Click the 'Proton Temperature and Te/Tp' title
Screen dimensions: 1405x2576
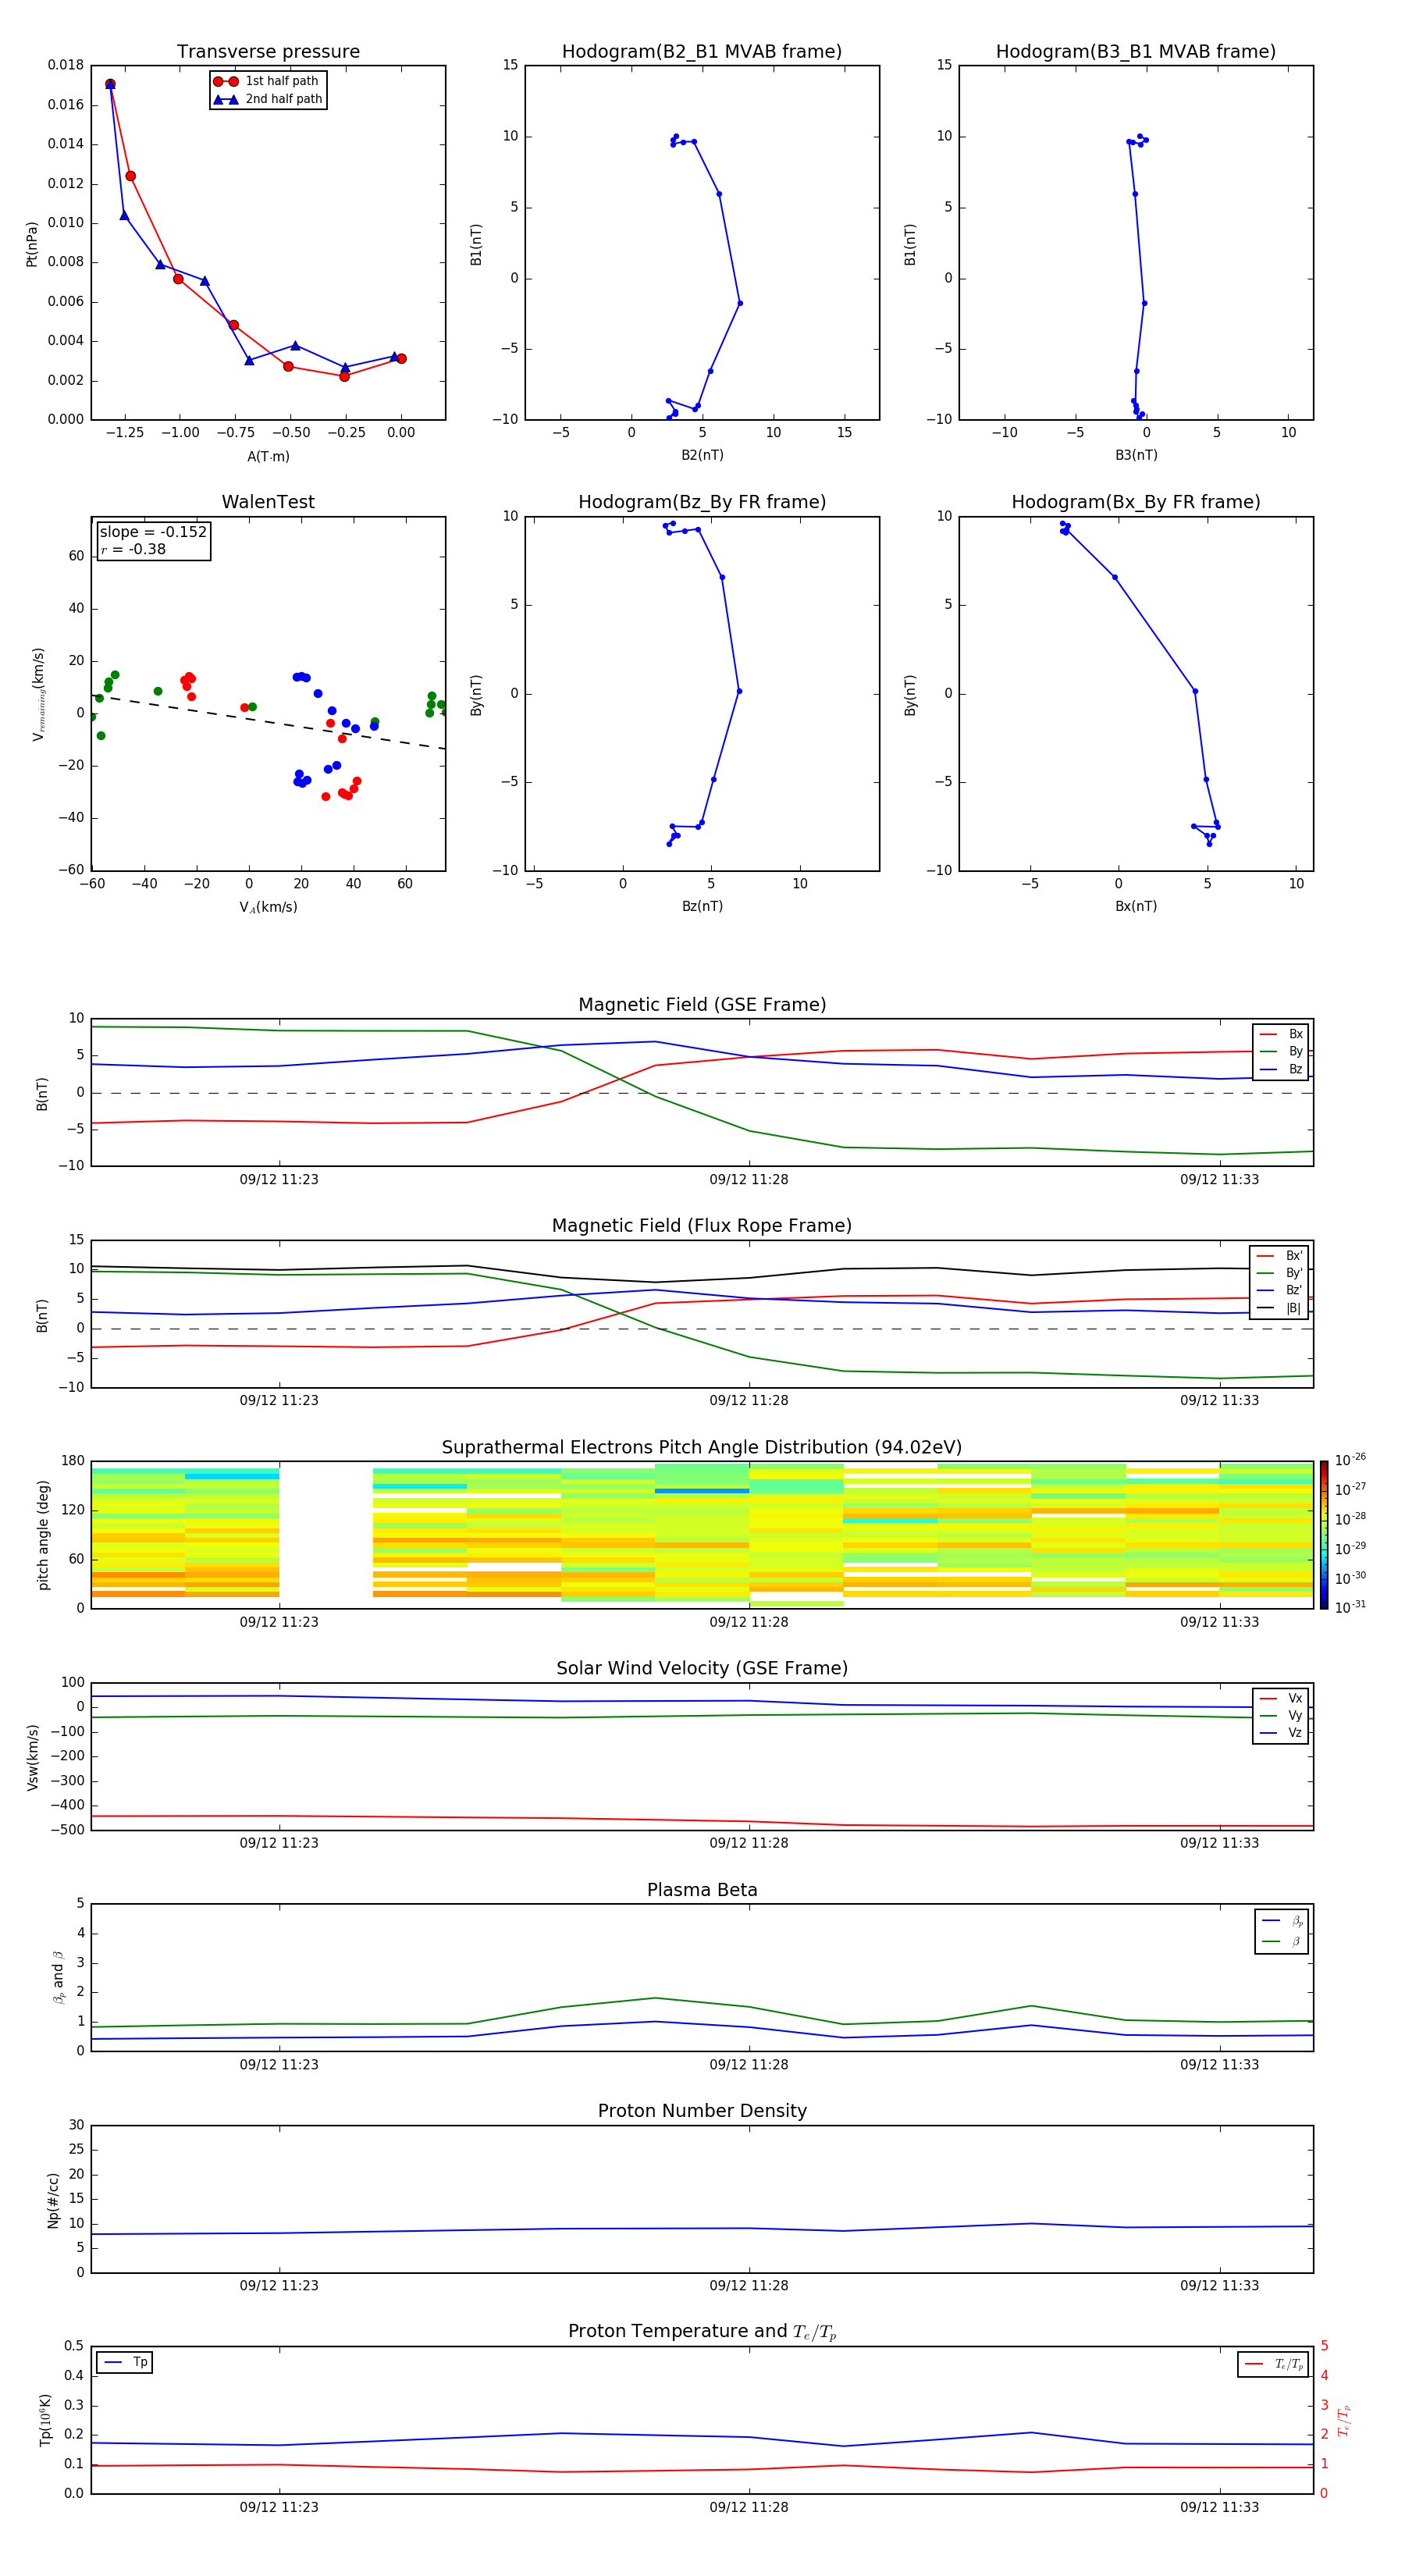coord(702,2331)
